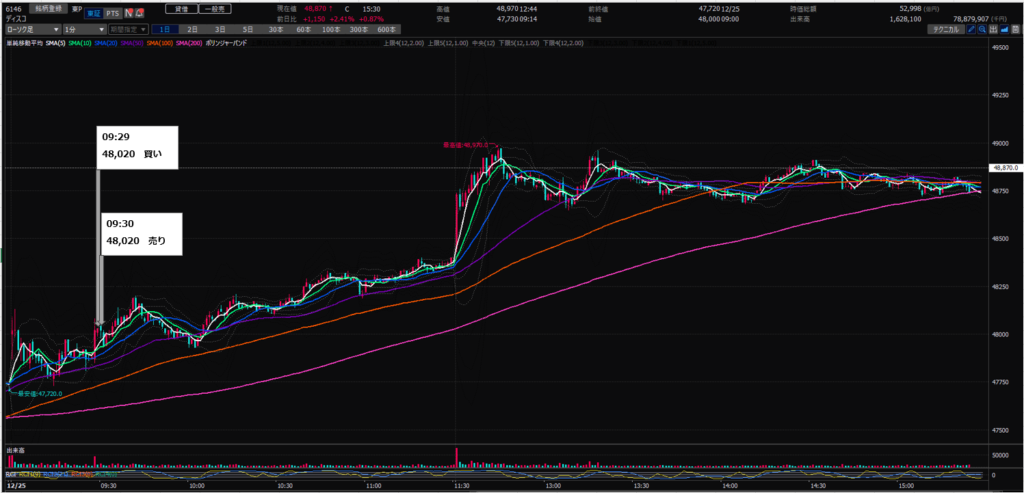This screenshot has height=493, width=1024.
Task: Open the ローソク足 chart type dropdown
Action: (x=30, y=31)
